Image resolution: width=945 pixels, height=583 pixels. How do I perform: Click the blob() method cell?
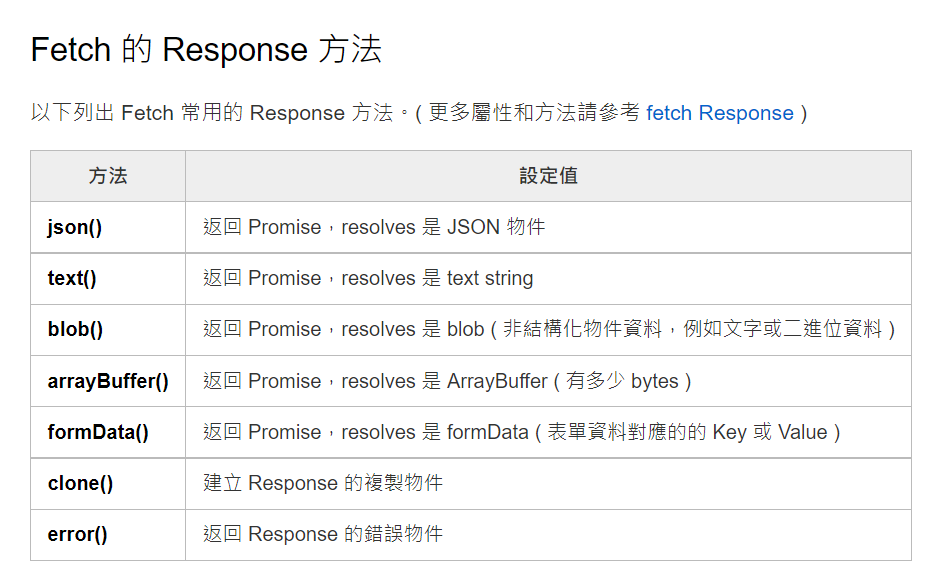[108, 330]
